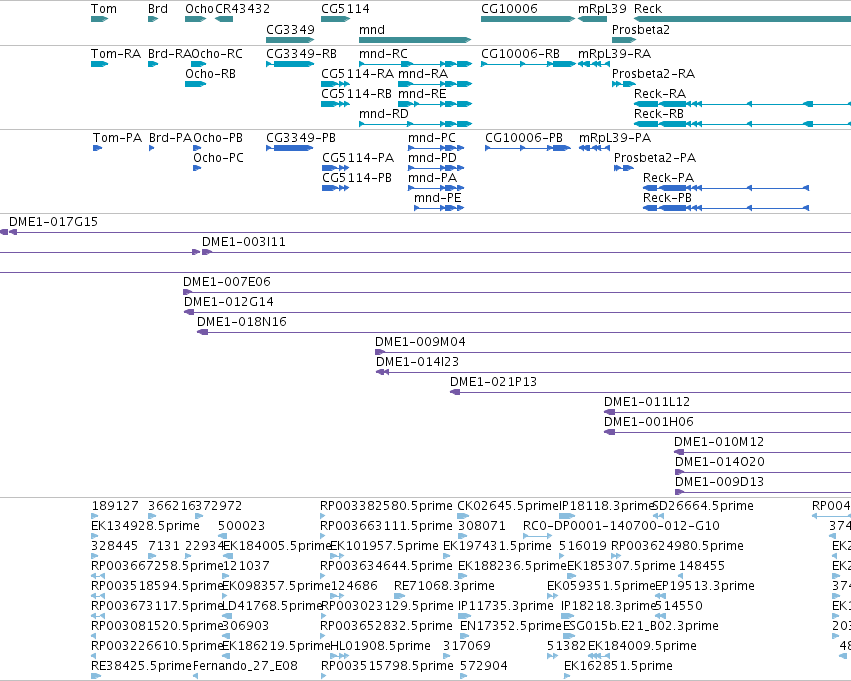Screen dimensions: 851x681
Task: Select transcript Ocho-RB
Action: click(195, 84)
